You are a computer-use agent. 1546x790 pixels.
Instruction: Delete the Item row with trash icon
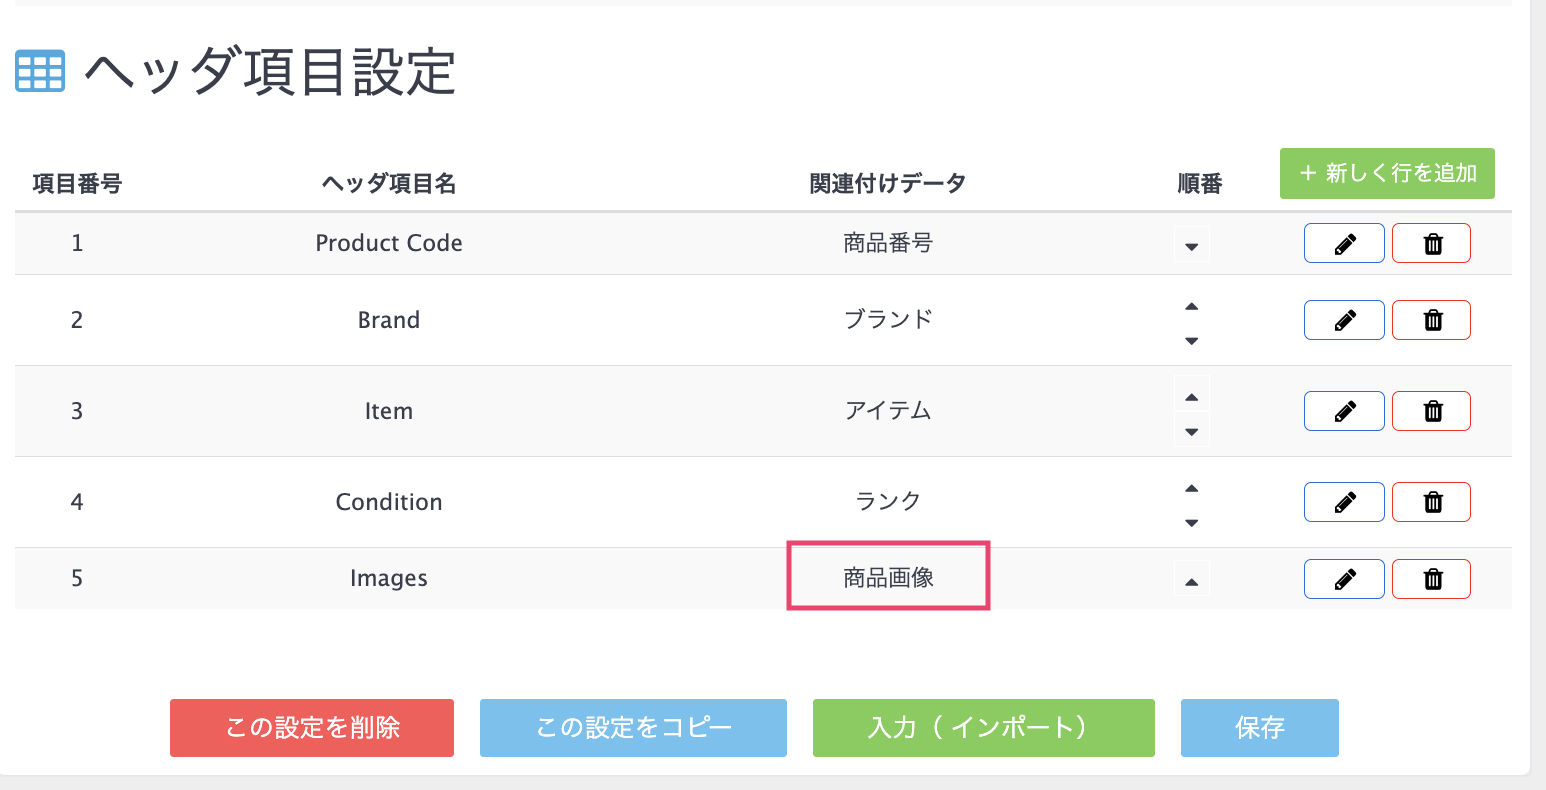[1432, 411]
